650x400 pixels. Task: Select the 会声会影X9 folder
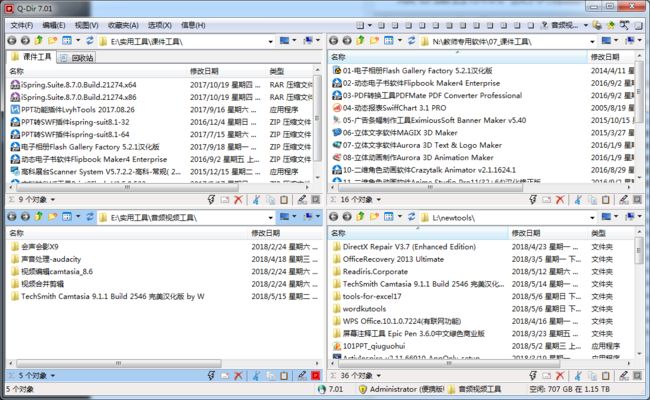[x=34, y=247]
